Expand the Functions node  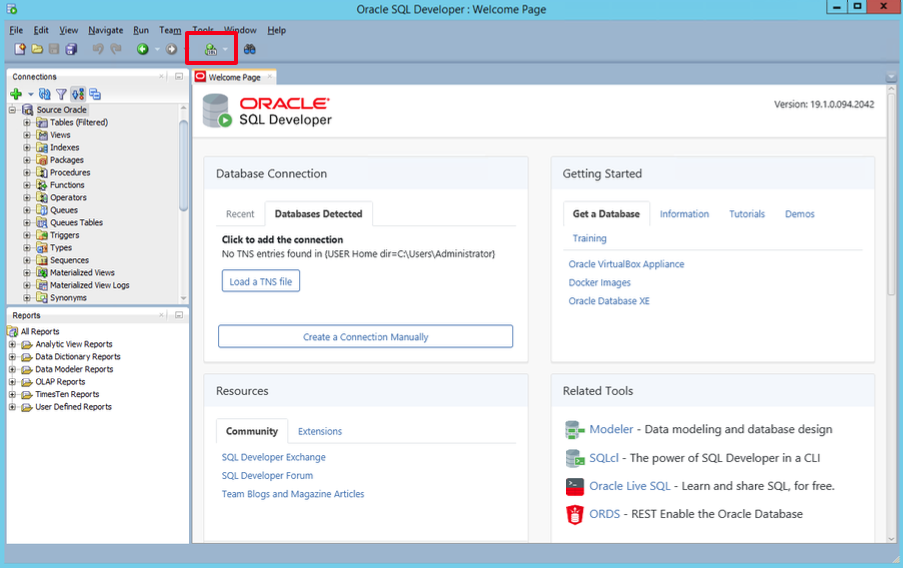pos(26,185)
